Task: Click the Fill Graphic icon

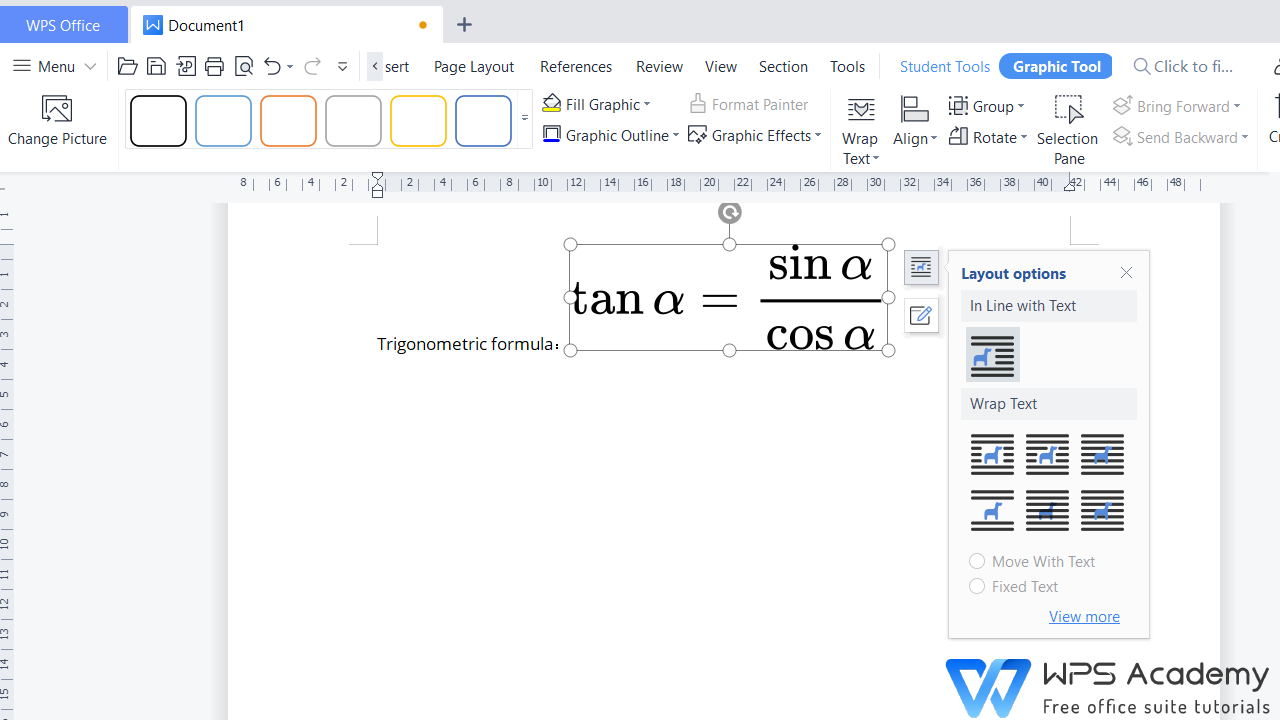Action: [x=552, y=103]
